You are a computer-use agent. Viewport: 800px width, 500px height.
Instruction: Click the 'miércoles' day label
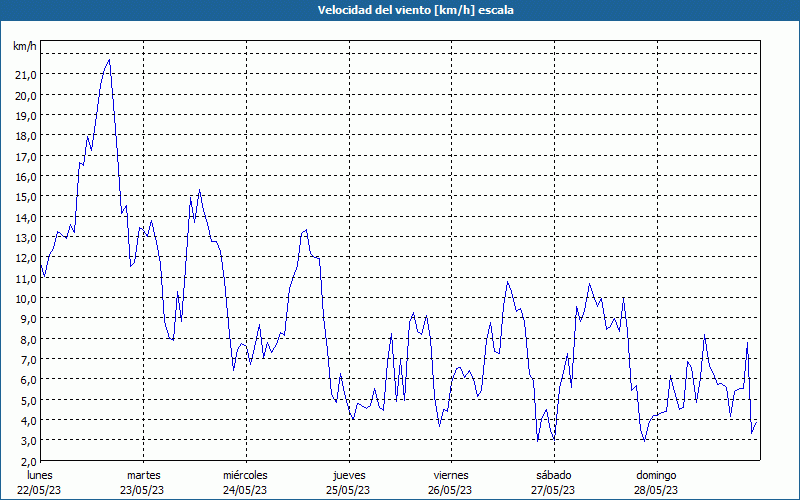pyautogui.click(x=245, y=476)
